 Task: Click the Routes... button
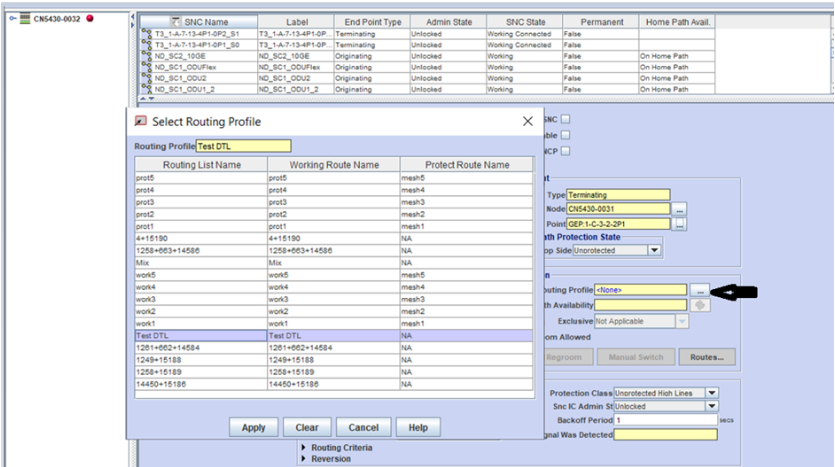[707, 357]
